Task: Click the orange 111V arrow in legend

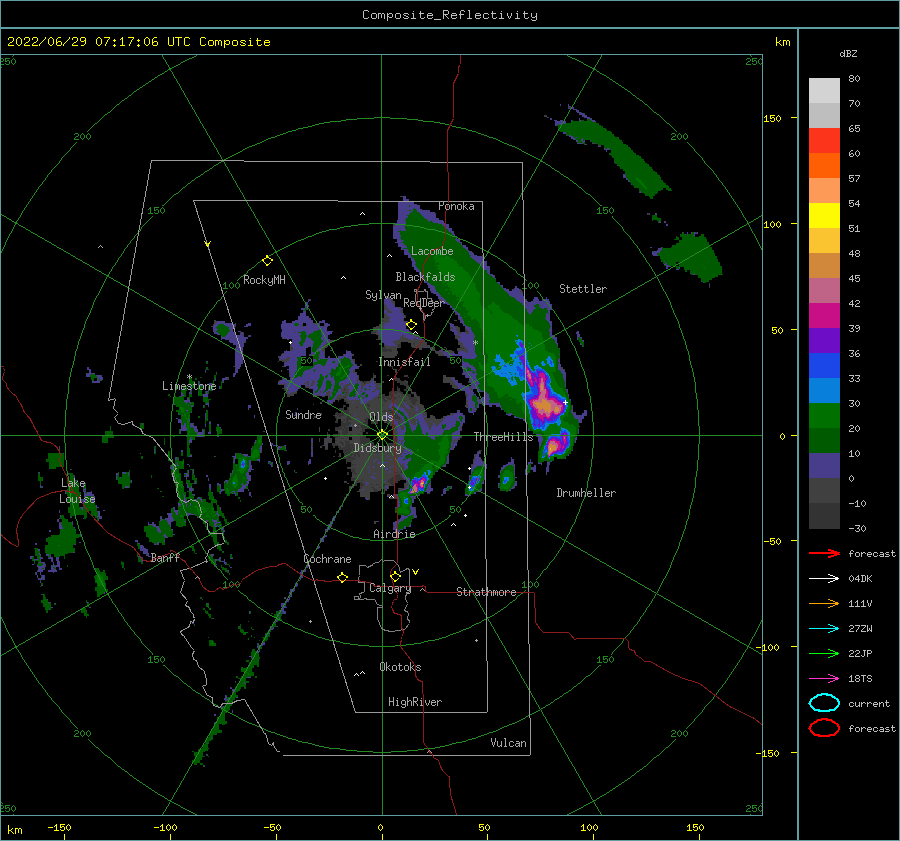Action: click(824, 603)
